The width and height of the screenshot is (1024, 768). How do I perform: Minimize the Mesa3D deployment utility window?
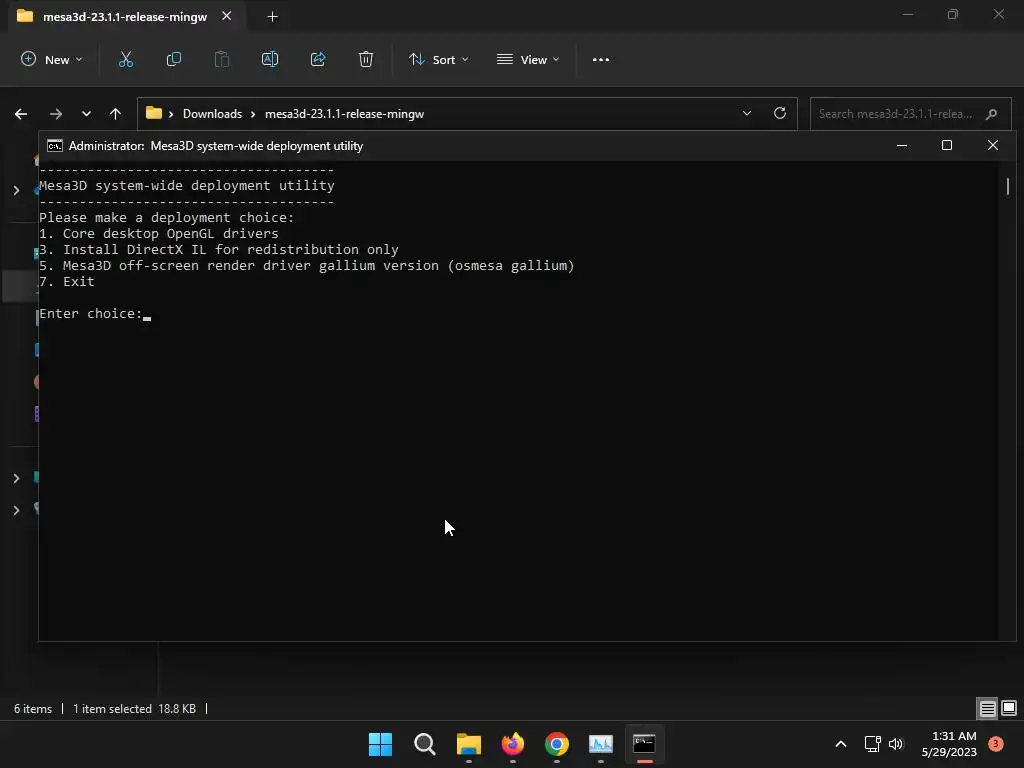pos(902,145)
